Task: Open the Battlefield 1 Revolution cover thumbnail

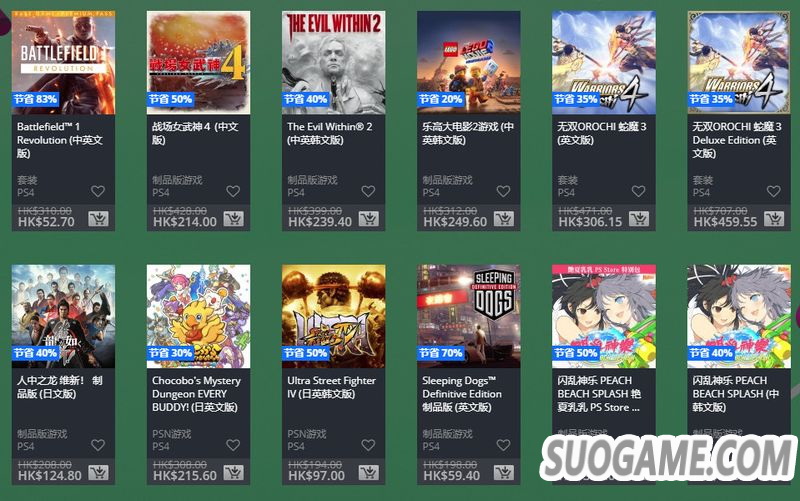Action: point(63,63)
